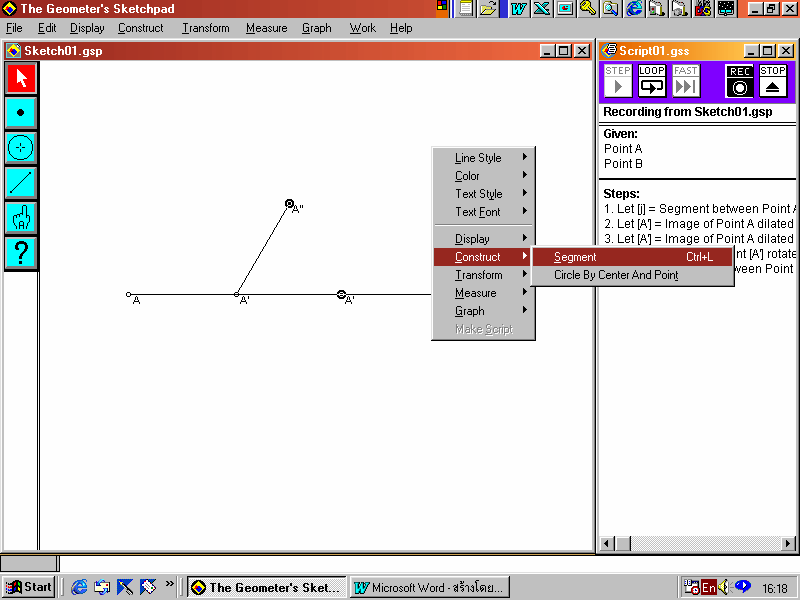Open the Display menu in the menu bar
The height and width of the screenshot is (600, 800).
click(87, 28)
